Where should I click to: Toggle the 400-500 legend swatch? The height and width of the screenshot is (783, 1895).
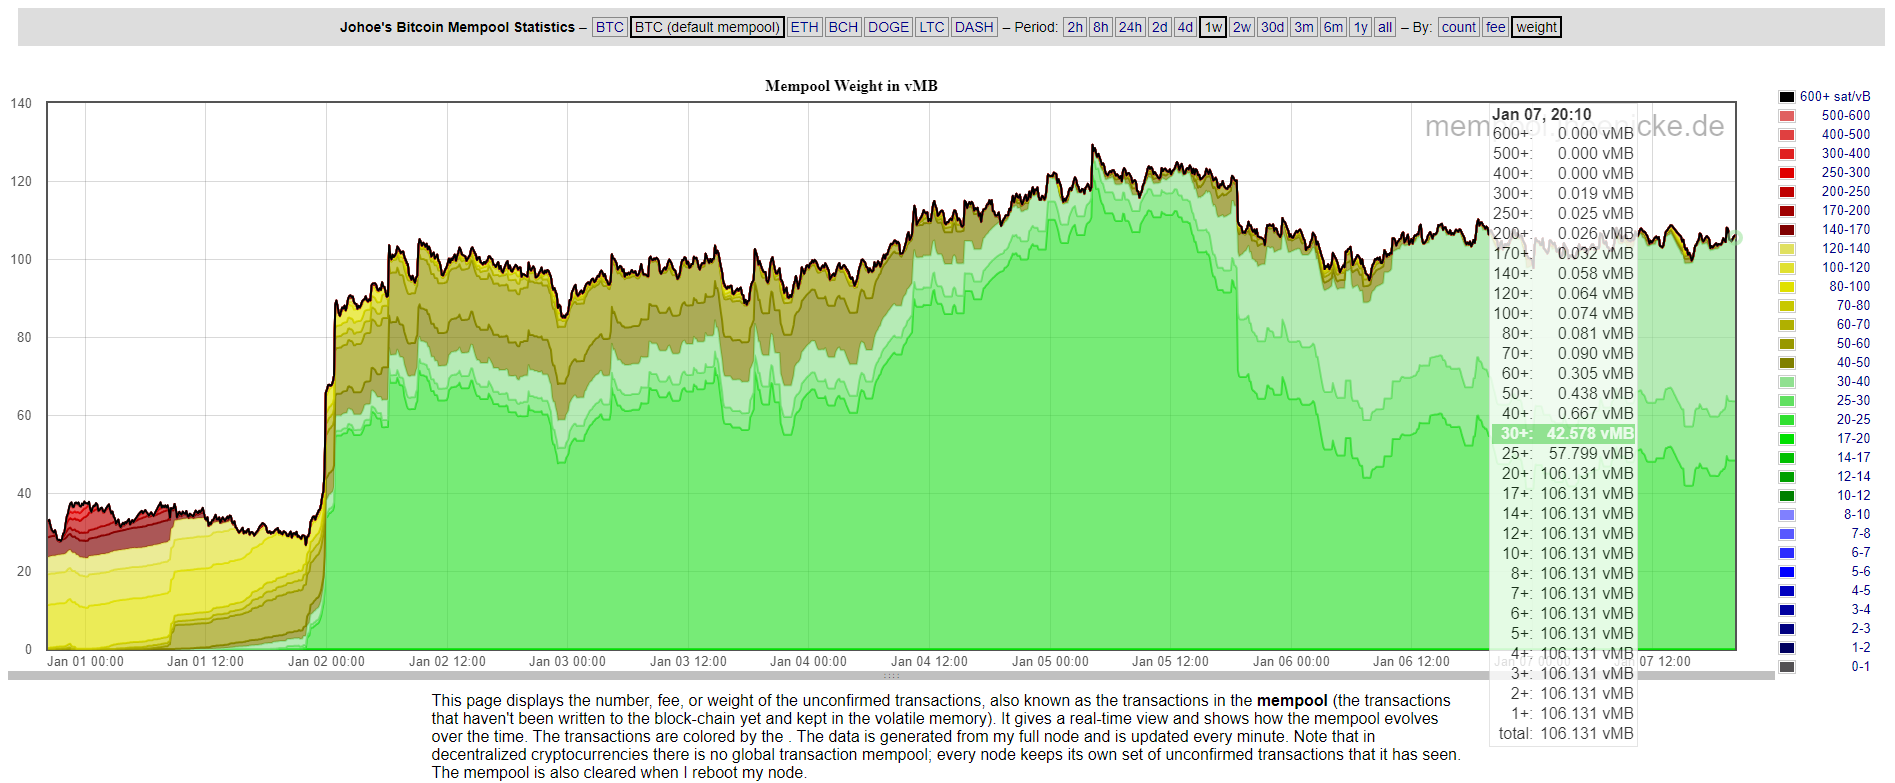pyautogui.click(x=1786, y=135)
